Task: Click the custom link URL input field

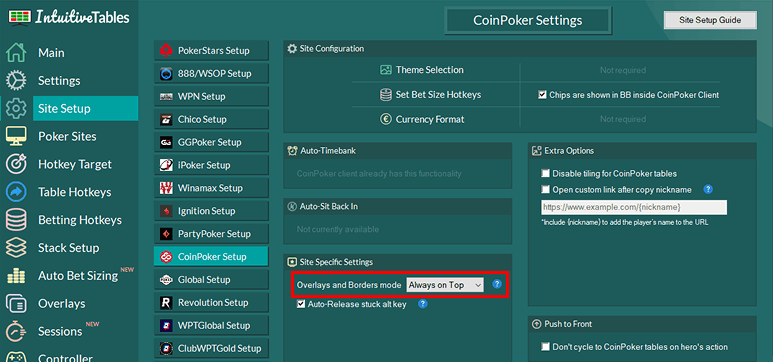Action: 634,207
